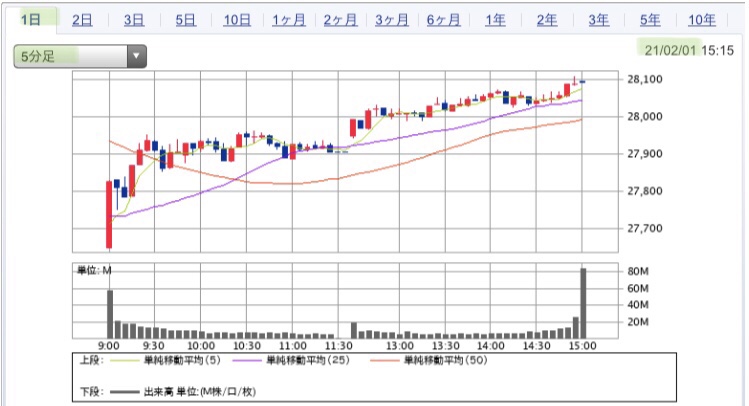Image resolution: width=749 pixels, height=406 pixels.
Task: View the 1年 chart range
Action: (x=495, y=20)
